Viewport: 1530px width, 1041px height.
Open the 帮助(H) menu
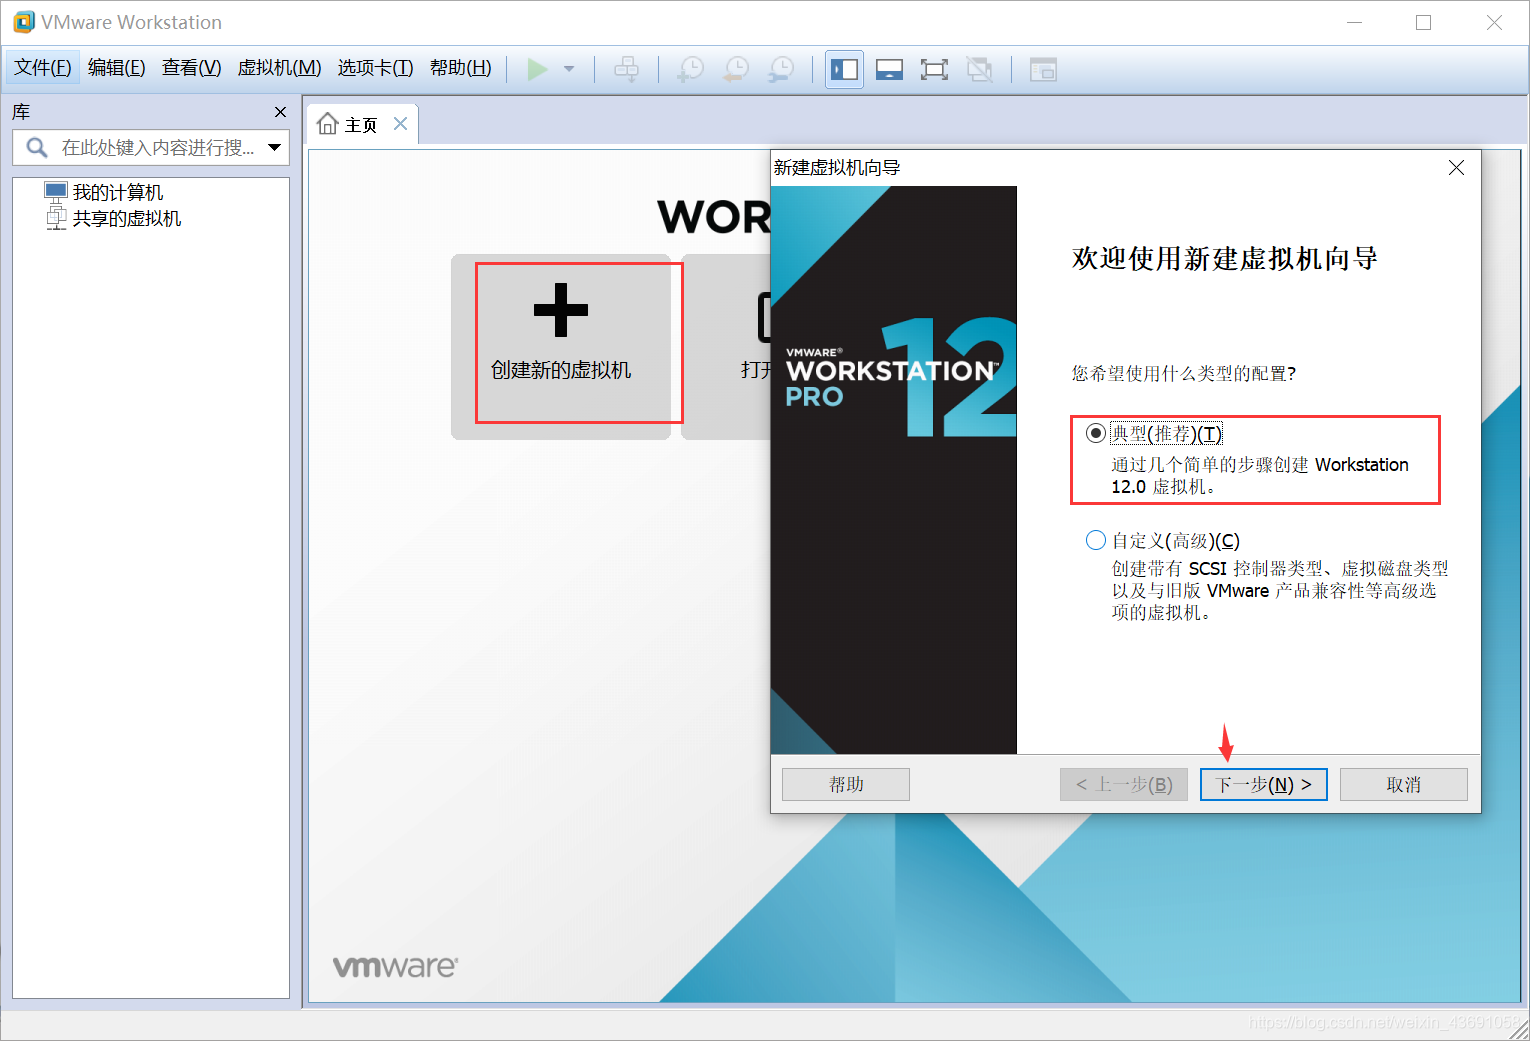[460, 68]
